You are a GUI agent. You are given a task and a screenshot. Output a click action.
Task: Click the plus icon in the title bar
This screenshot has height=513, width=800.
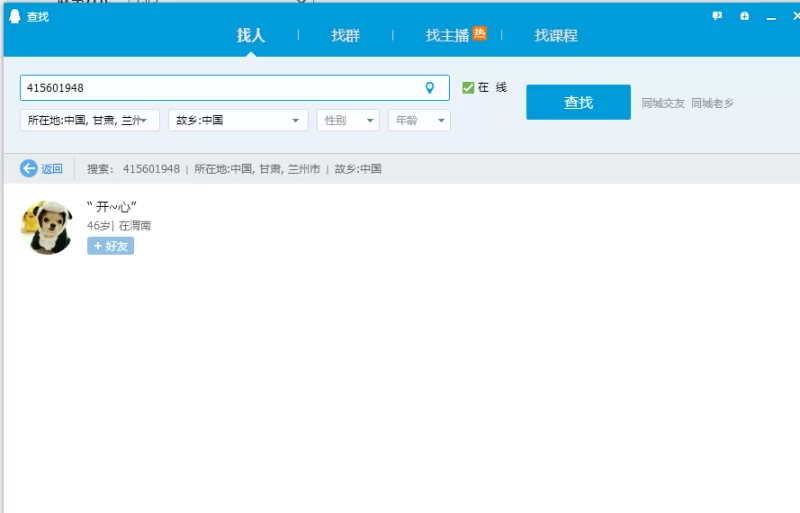(x=744, y=16)
